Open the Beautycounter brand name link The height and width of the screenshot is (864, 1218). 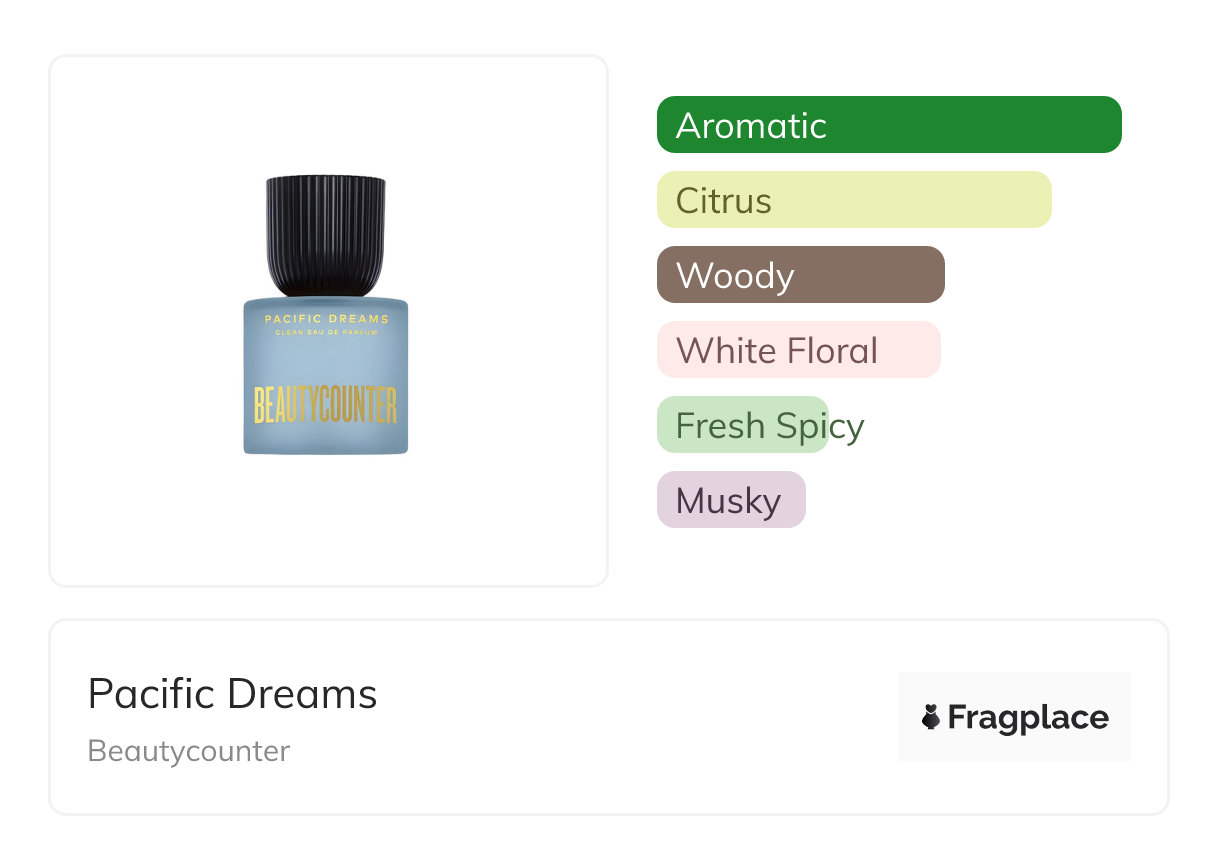pos(188,751)
